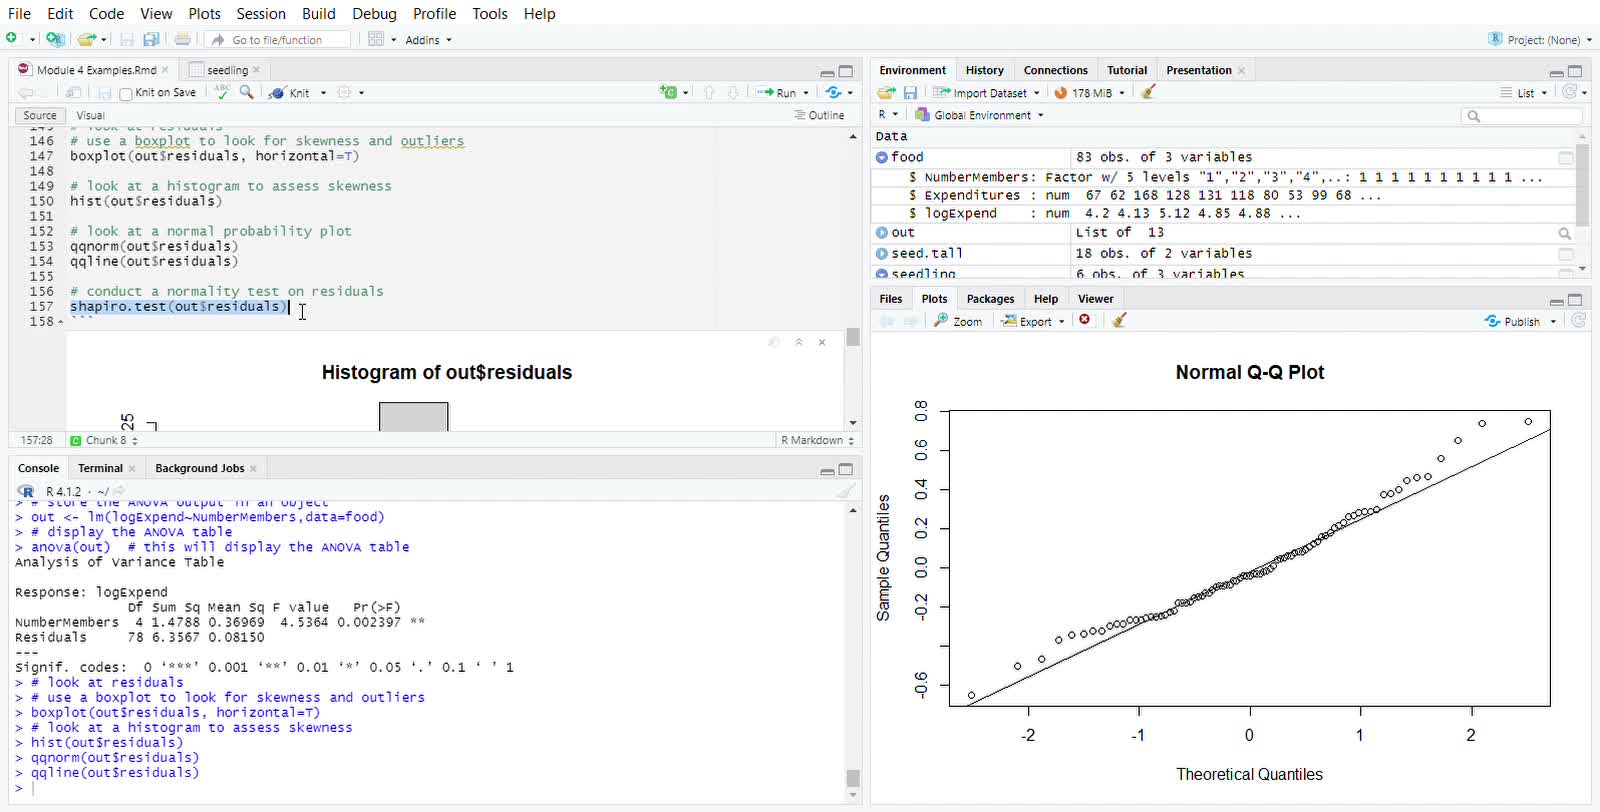The height and width of the screenshot is (812, 1600).
Task: Click the Source editor mode button
Action: click(40, 116)
